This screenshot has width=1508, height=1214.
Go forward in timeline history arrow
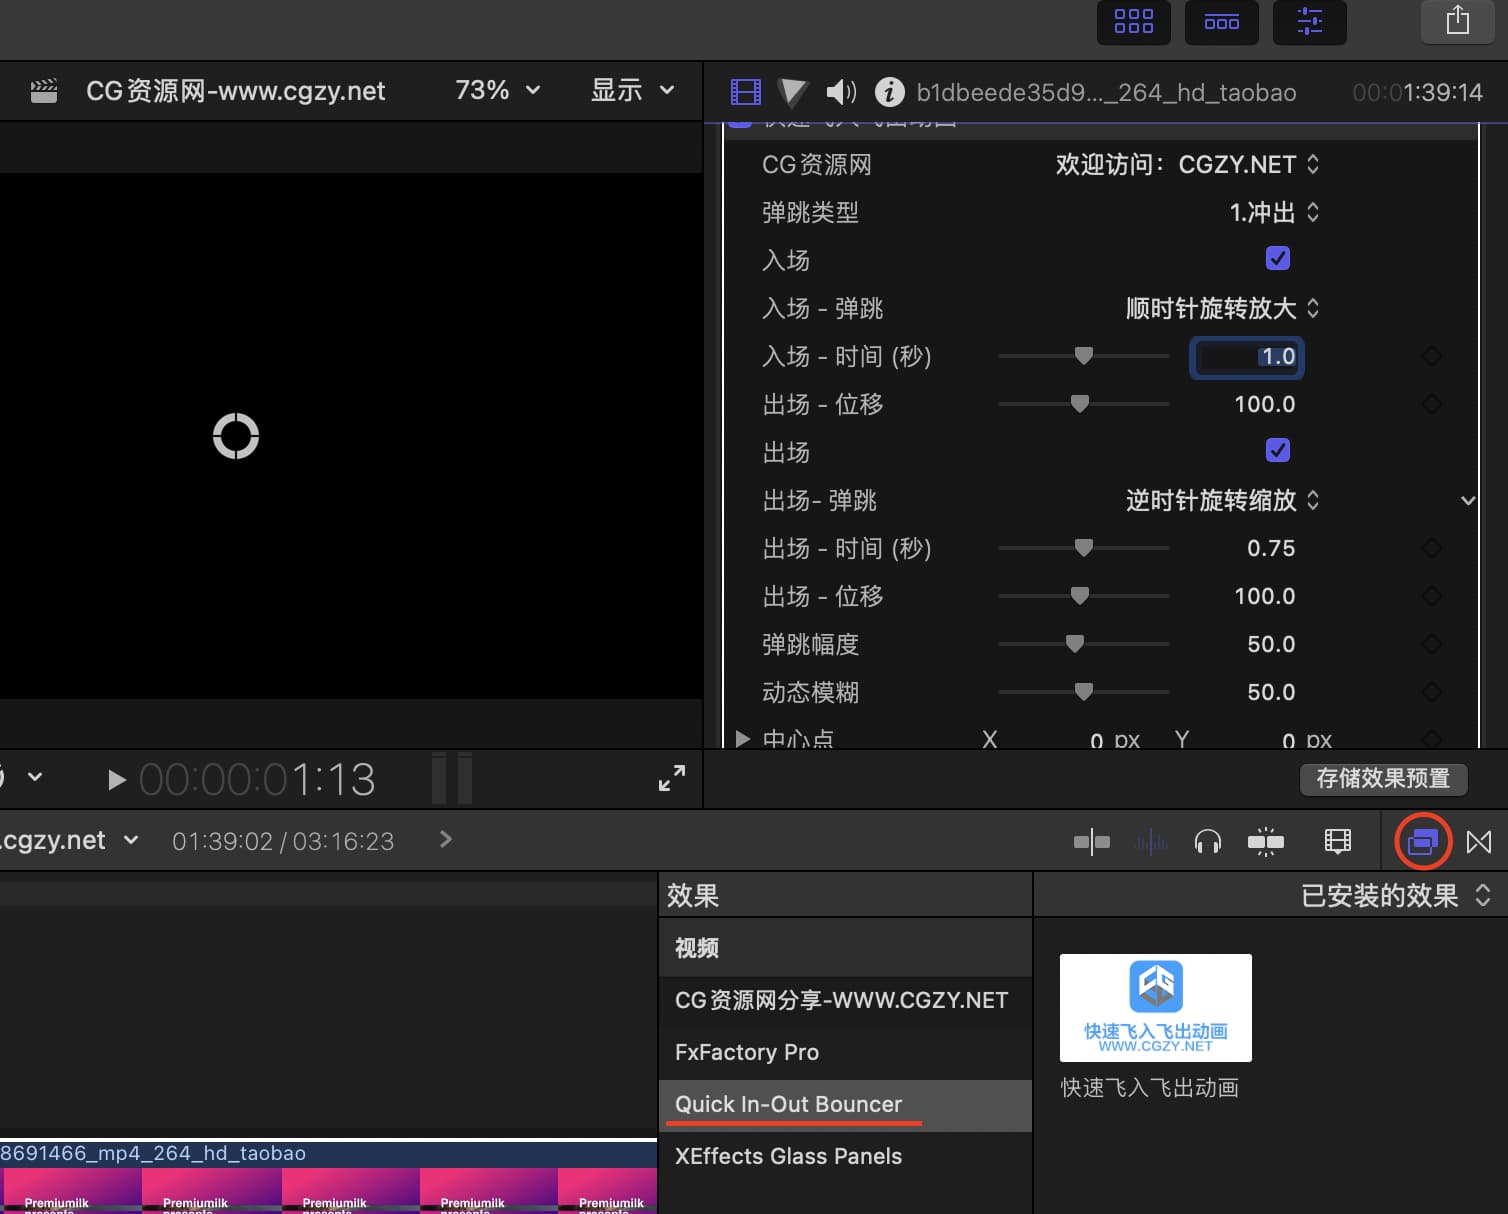[446, 840]
